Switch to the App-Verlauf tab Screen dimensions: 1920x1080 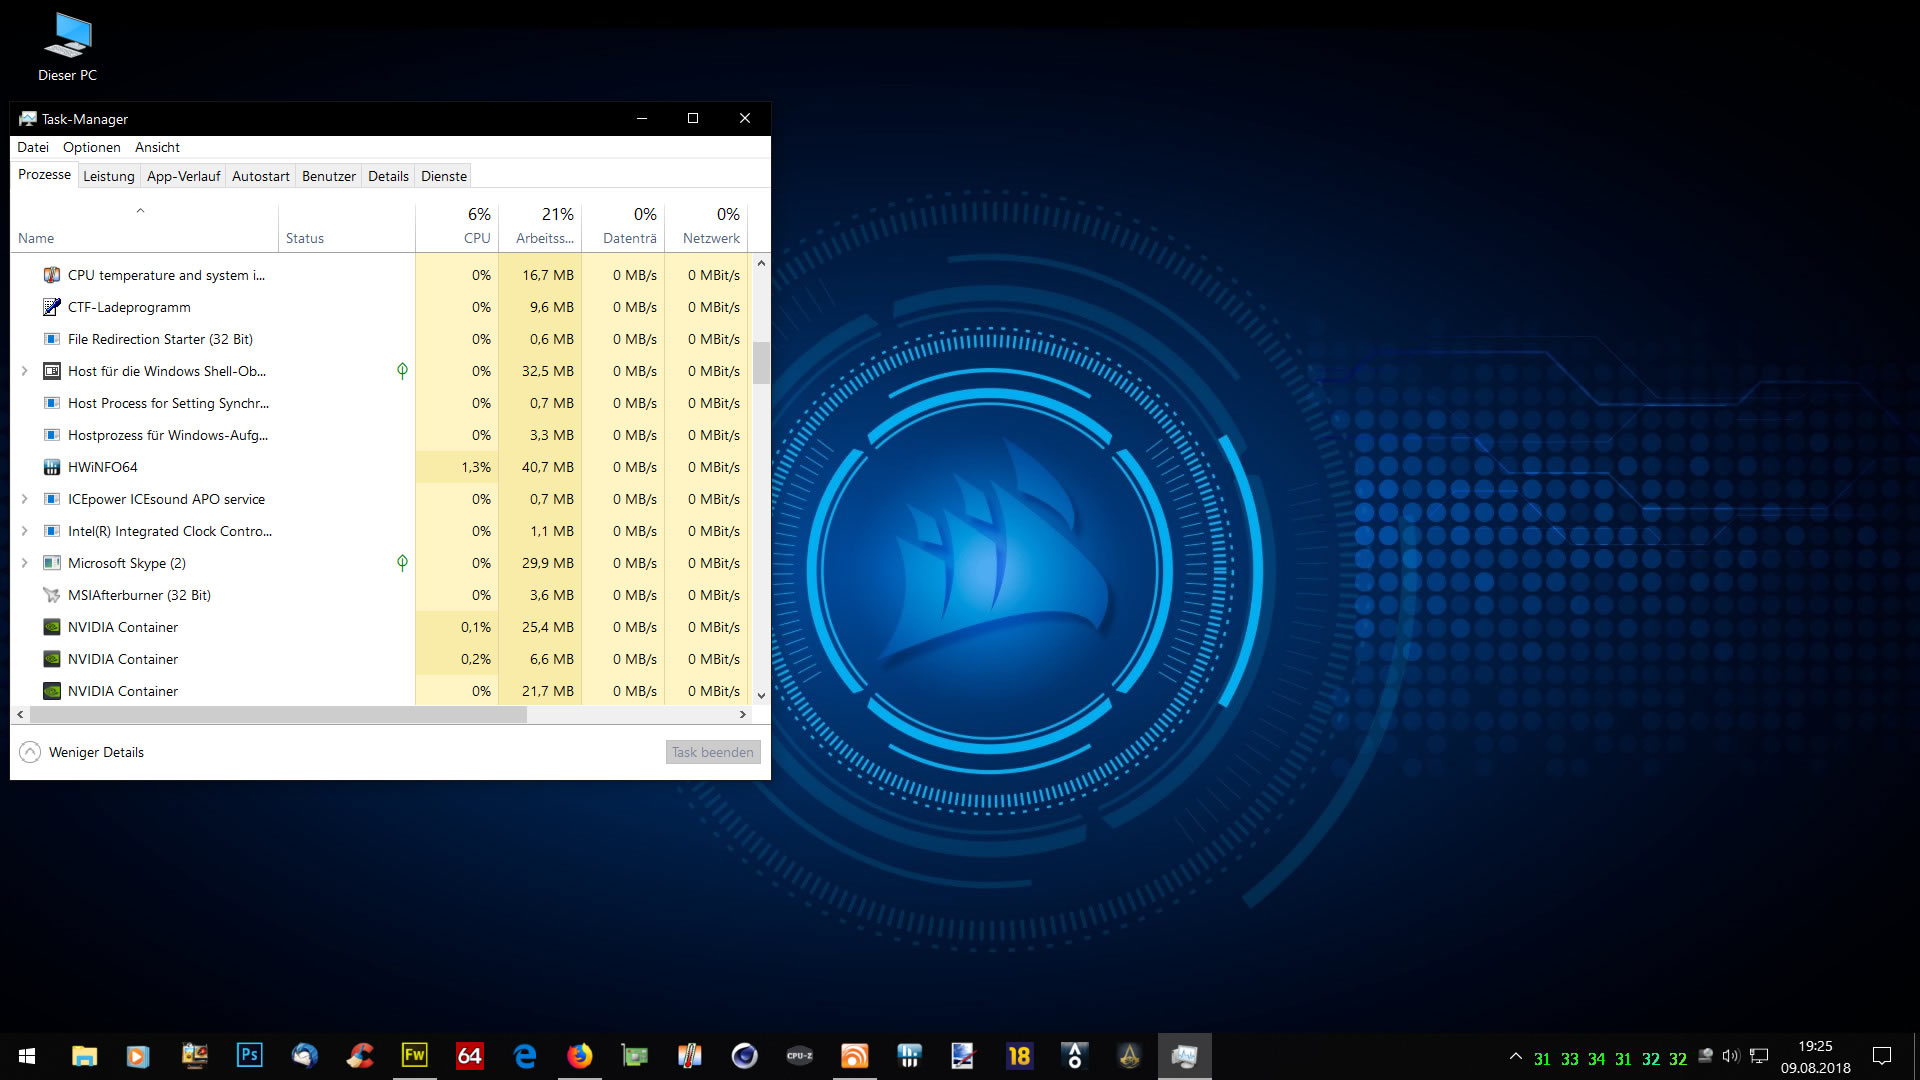tap(183, 176)
